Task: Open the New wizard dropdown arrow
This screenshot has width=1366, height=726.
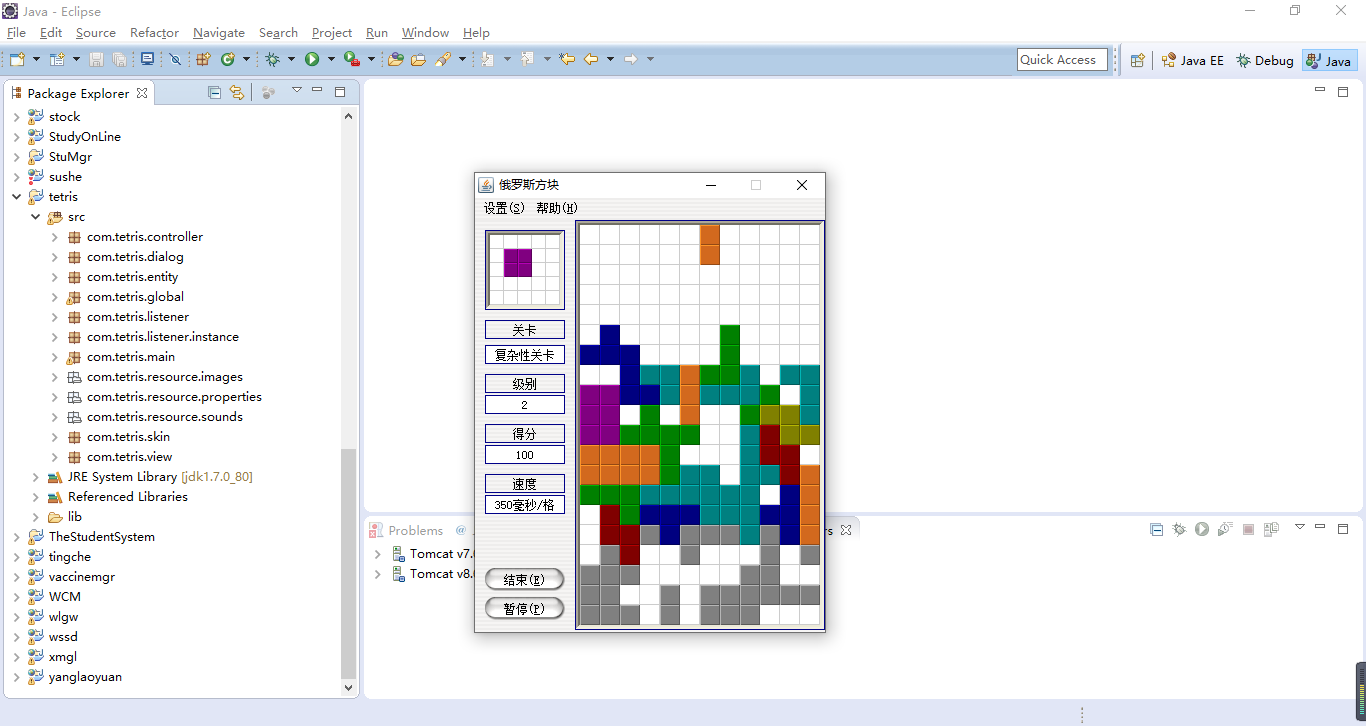Action: 35,60
